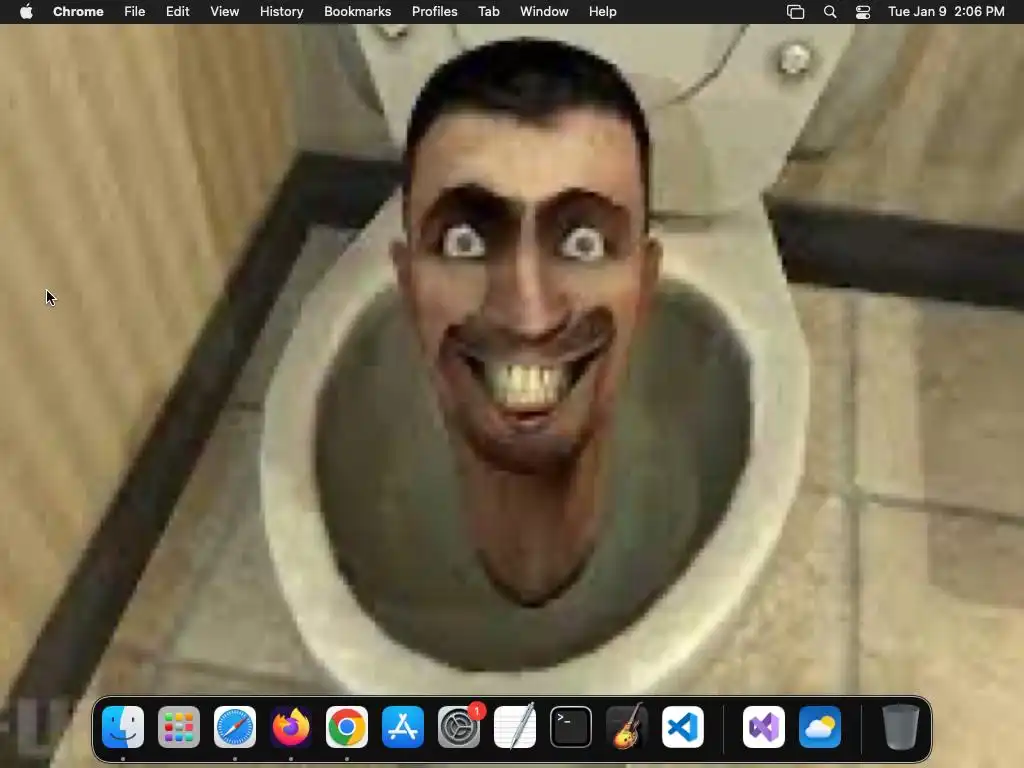Viewport: 1024px width, 768px height.
Task: Open the App Store Dock icon
Action: (403, 727)
